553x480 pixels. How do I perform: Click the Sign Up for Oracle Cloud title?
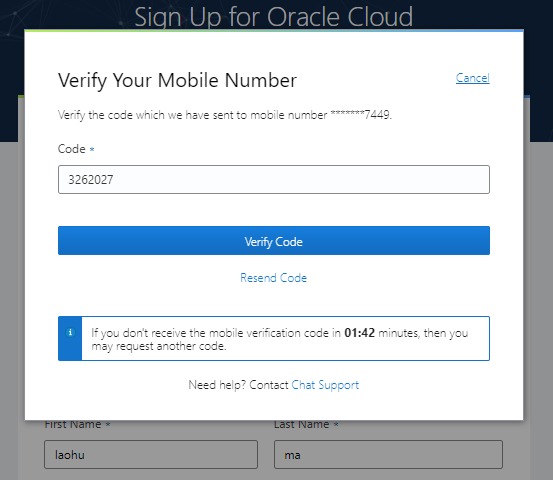pyautogui.click(x=273, y=17)
